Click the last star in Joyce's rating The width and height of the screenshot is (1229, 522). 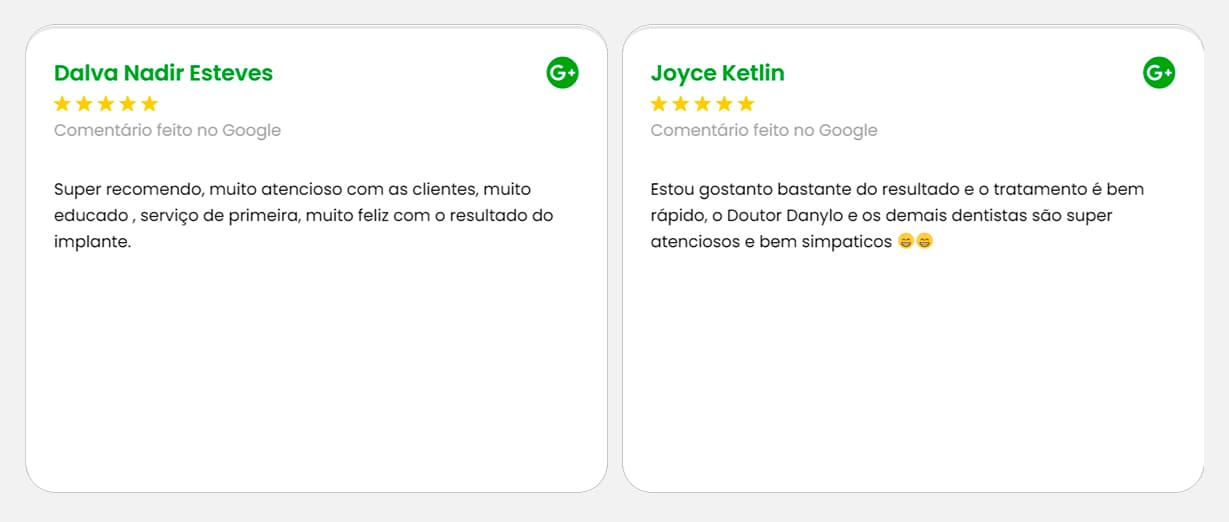point(746,104)
